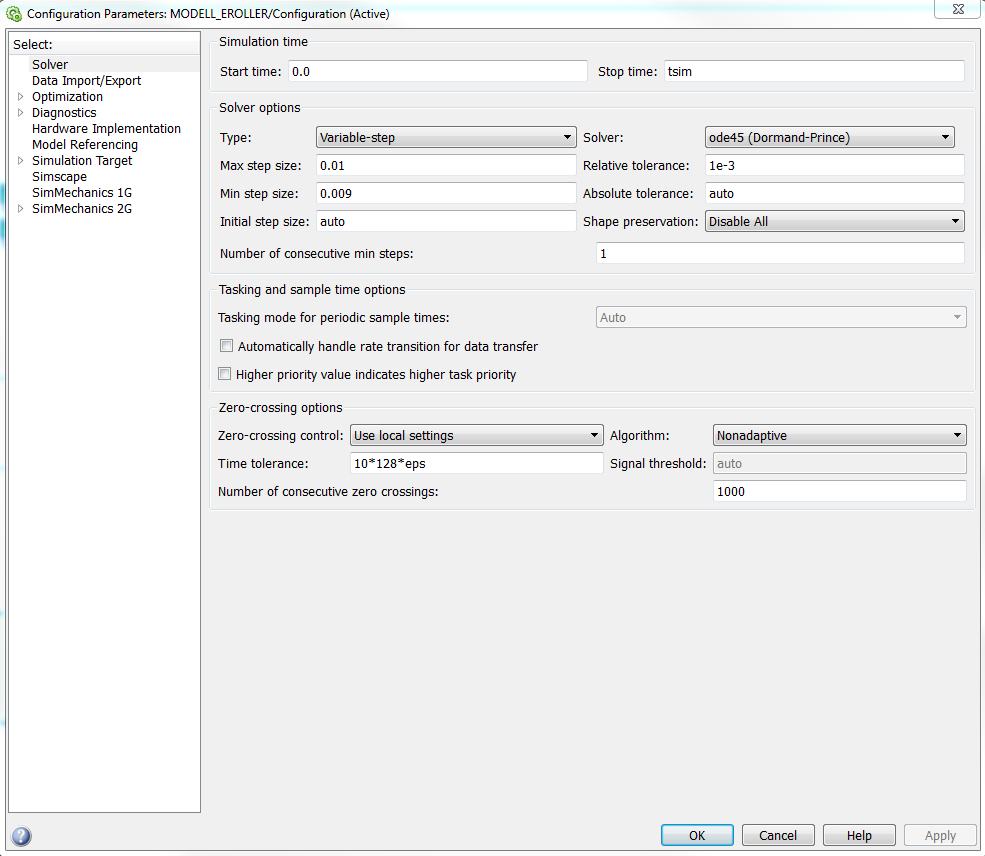
Task: Open the Solver ode45 dropdown
Action: click(x=829, y=137)
